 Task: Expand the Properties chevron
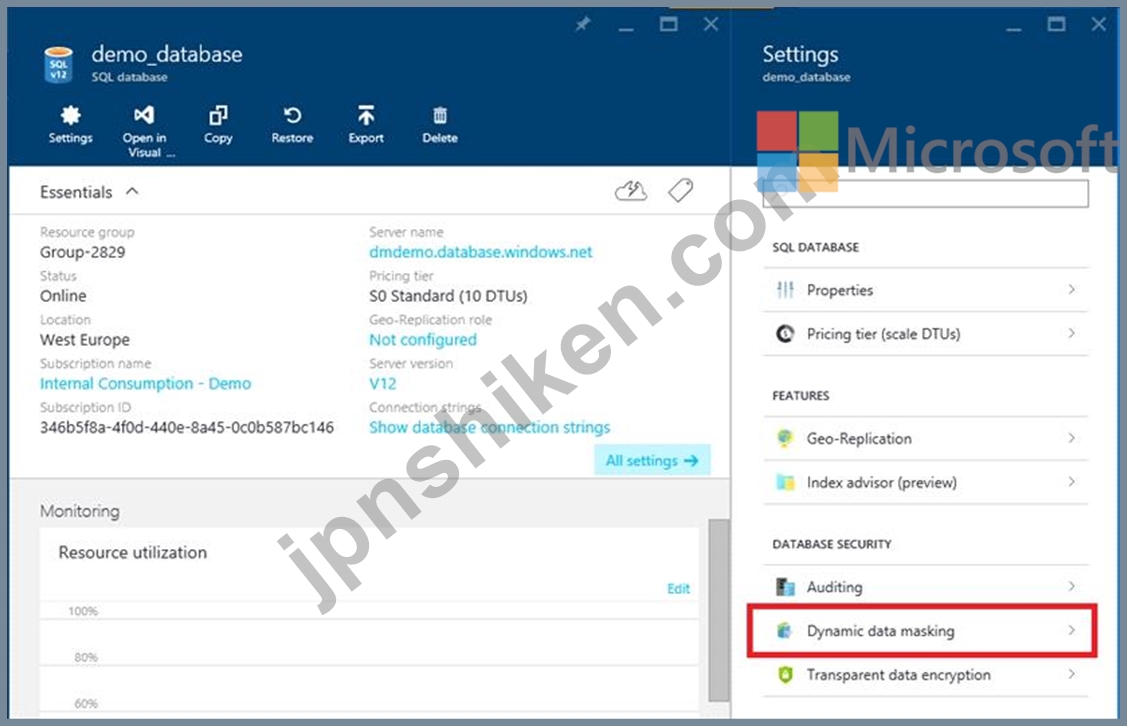point(1071,289)
